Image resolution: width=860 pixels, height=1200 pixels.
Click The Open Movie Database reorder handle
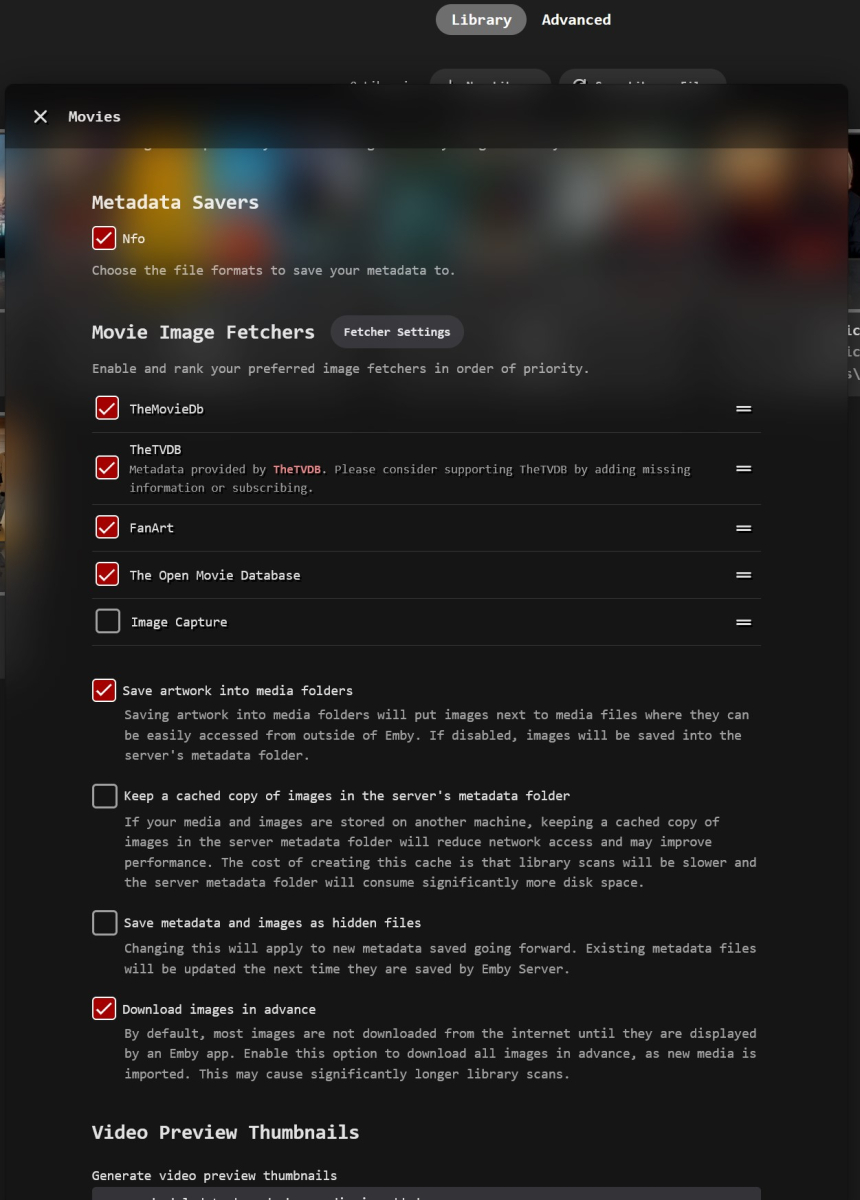743,575
